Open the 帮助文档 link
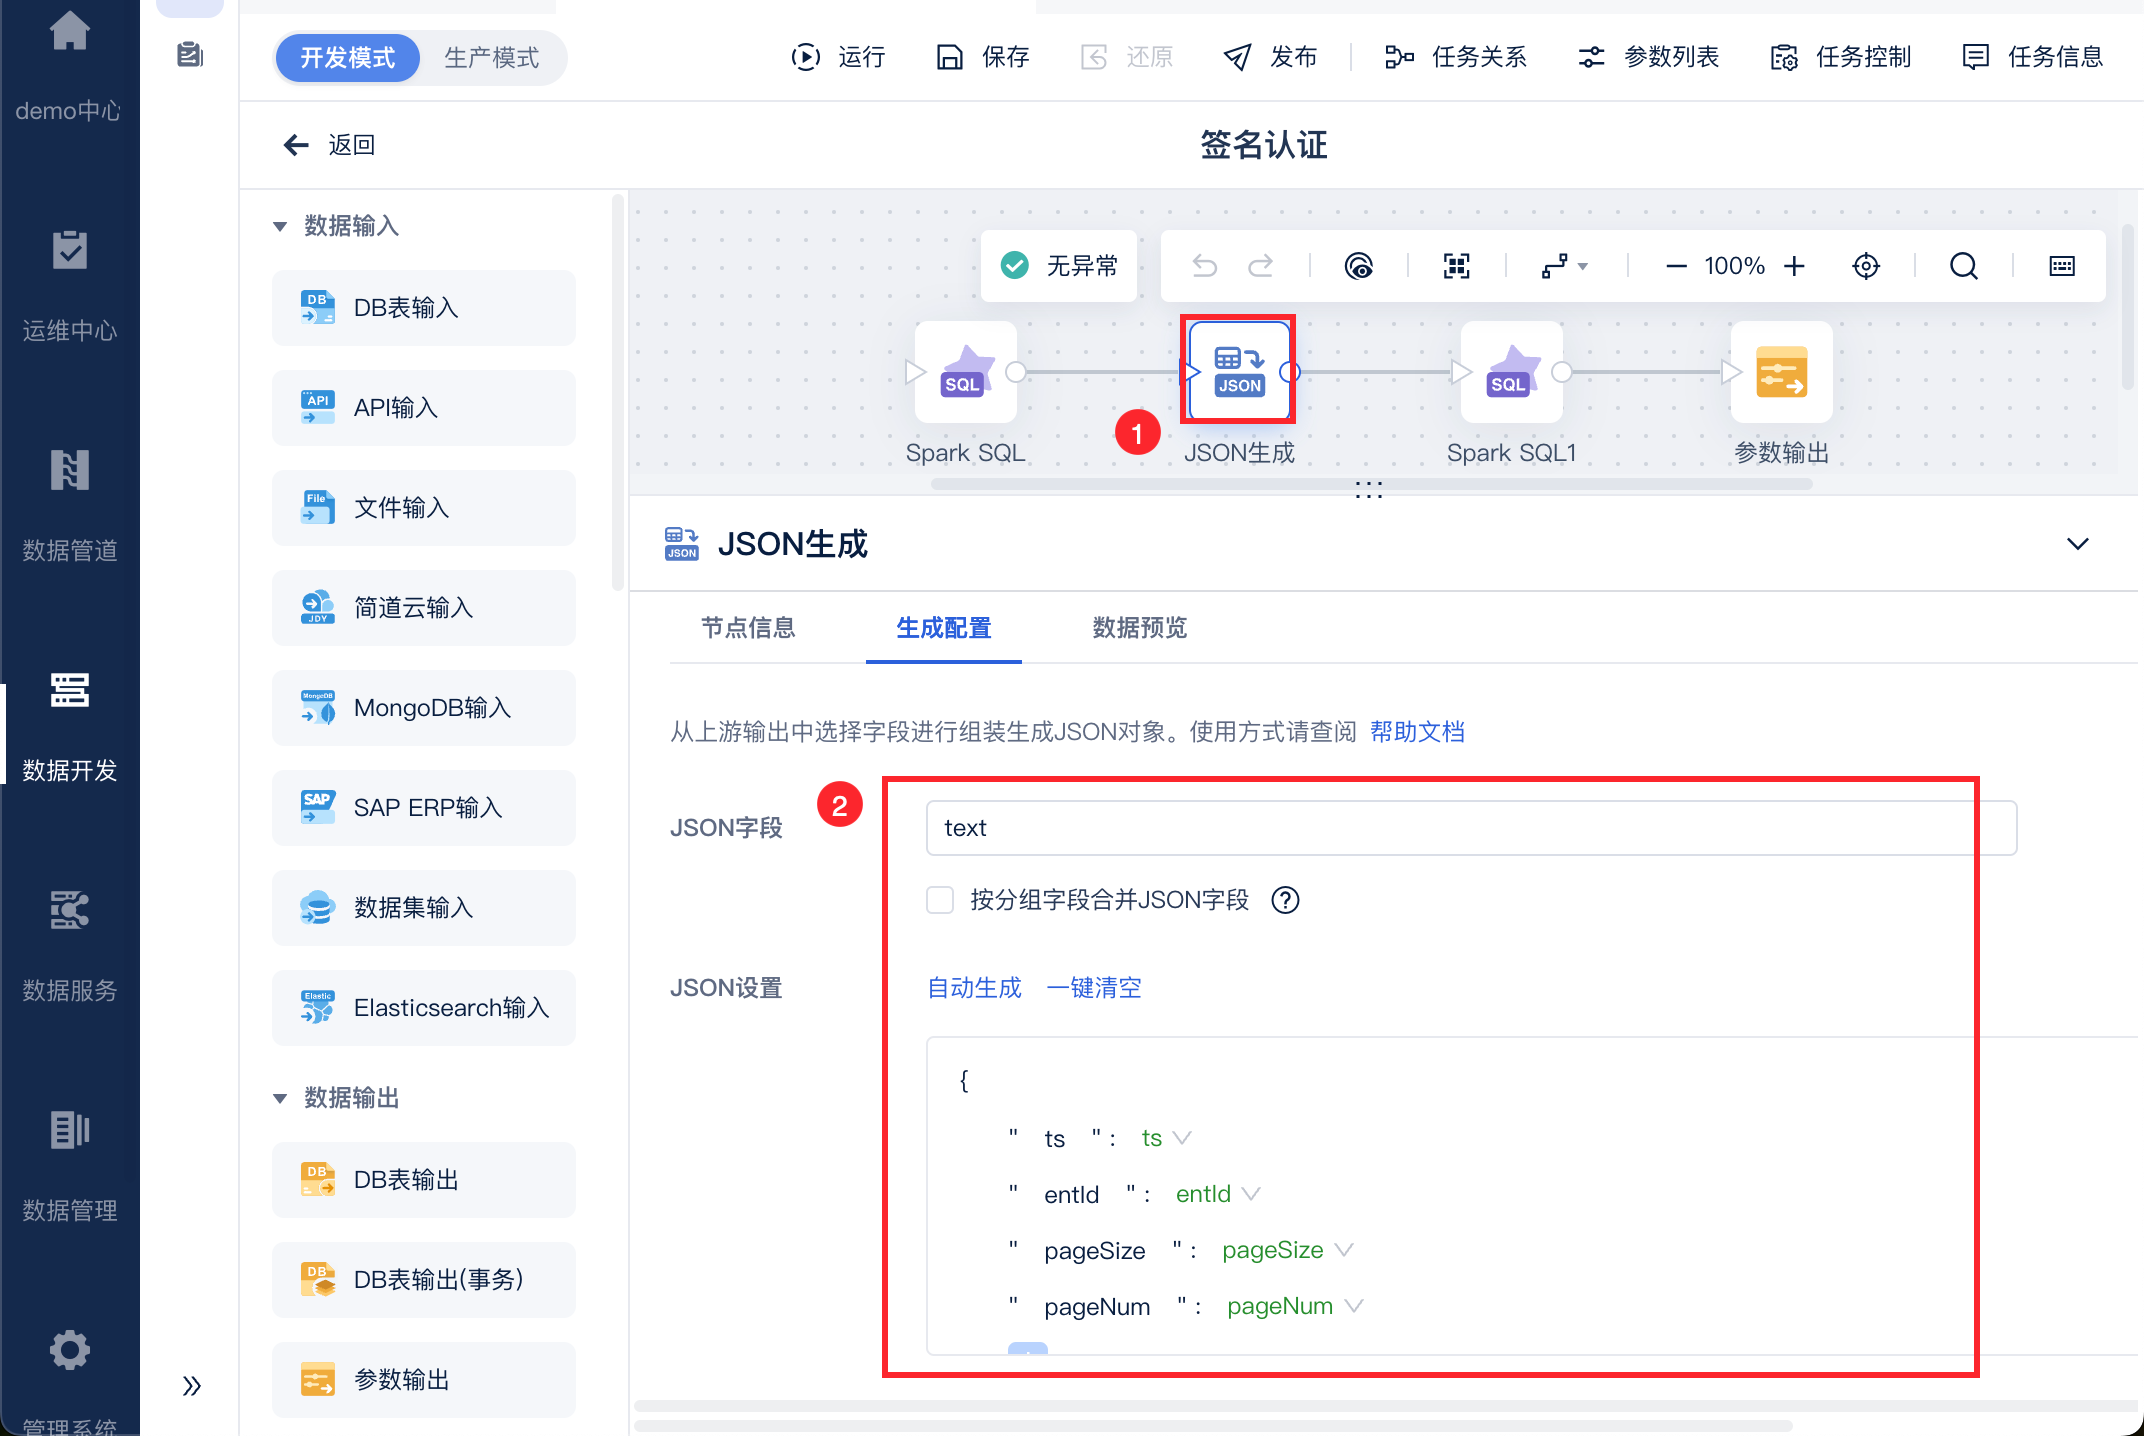Screen dimensions: 2144x1436 1416,732
